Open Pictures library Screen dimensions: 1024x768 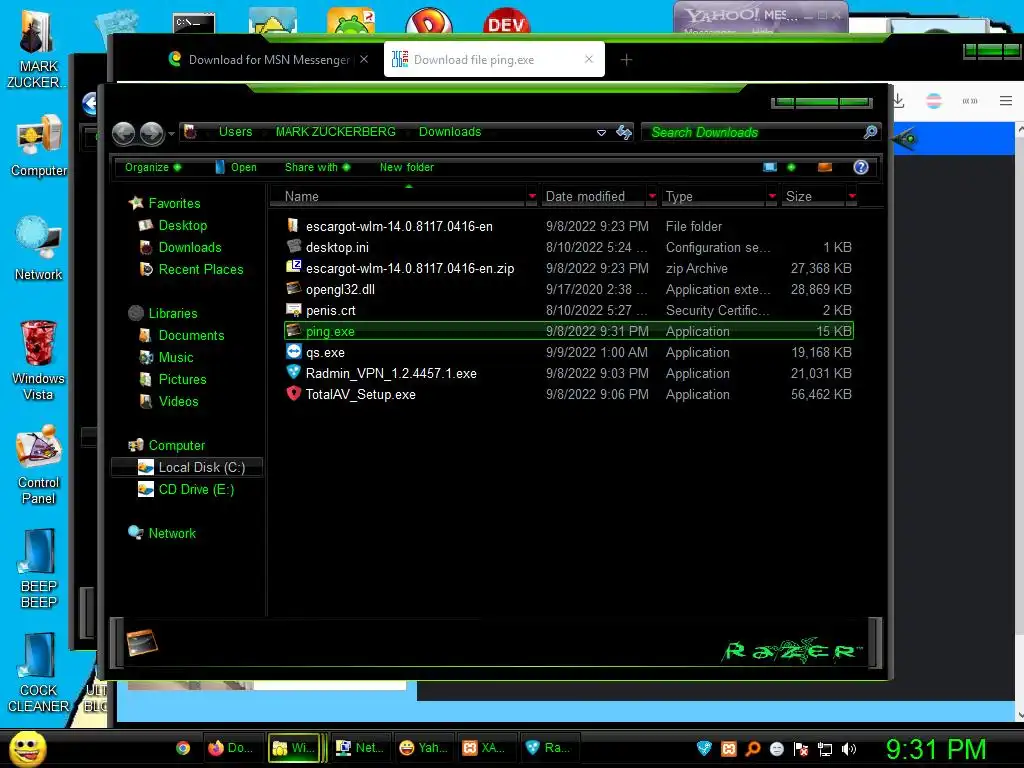(182, 379)
